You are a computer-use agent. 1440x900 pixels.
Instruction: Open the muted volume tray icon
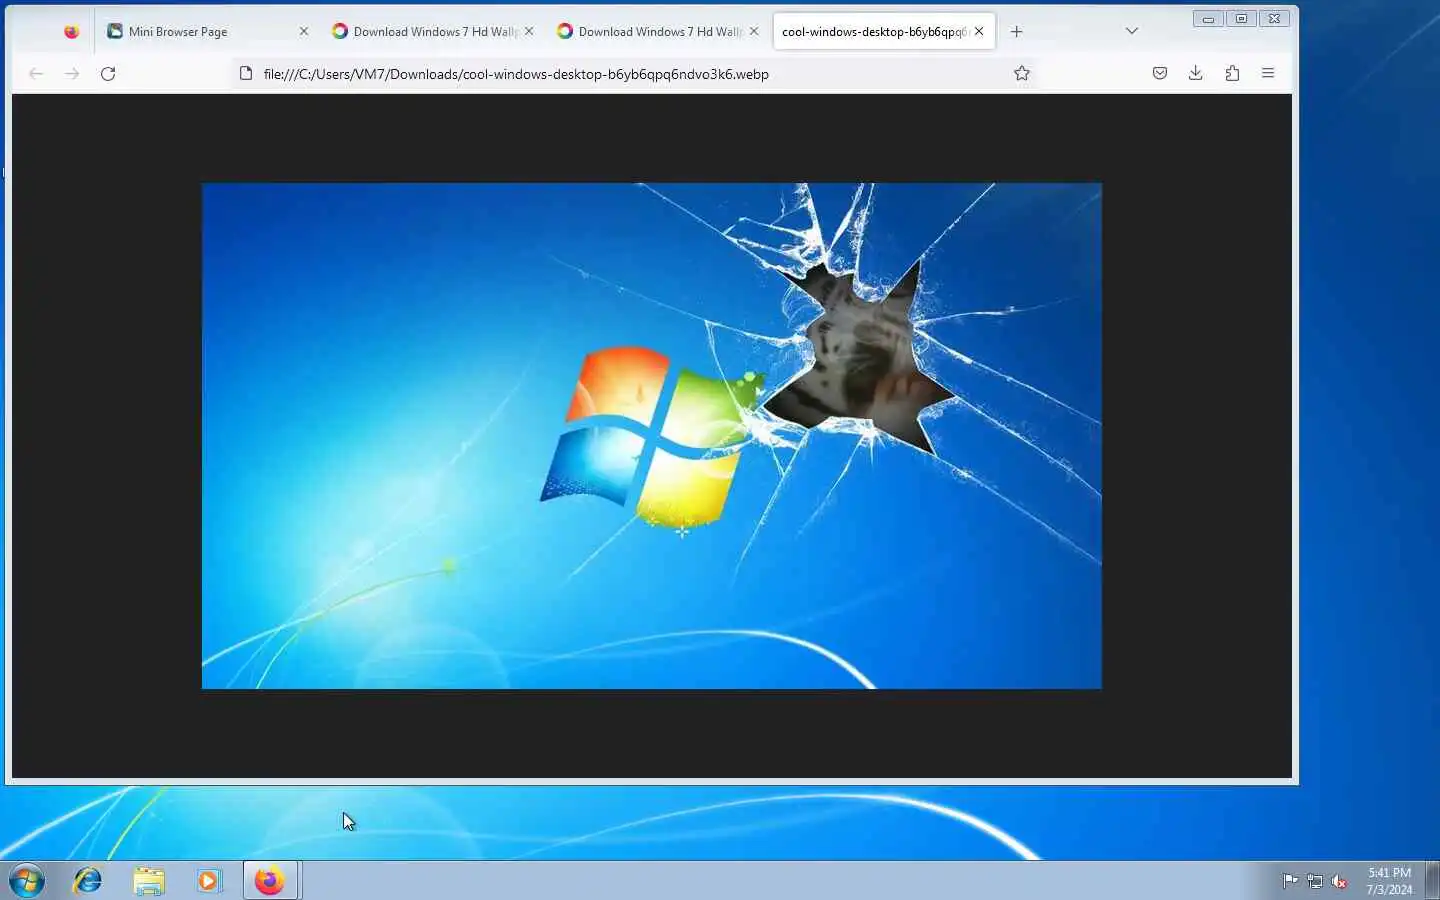(1340, 881)
